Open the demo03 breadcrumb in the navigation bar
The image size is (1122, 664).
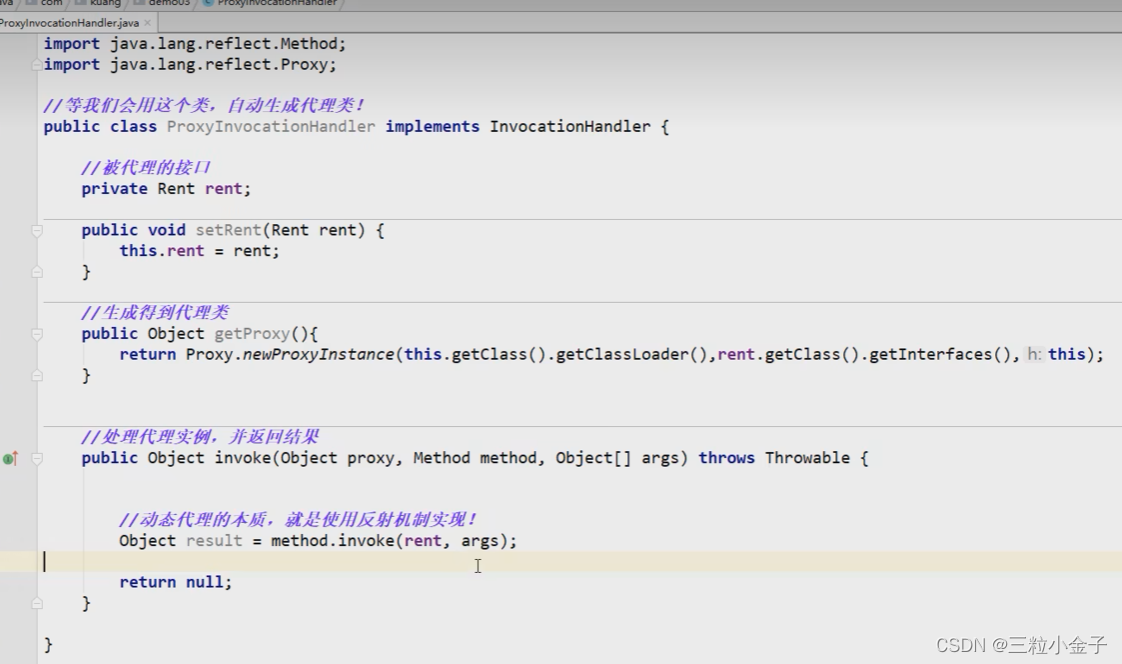[x=162, y=3]
